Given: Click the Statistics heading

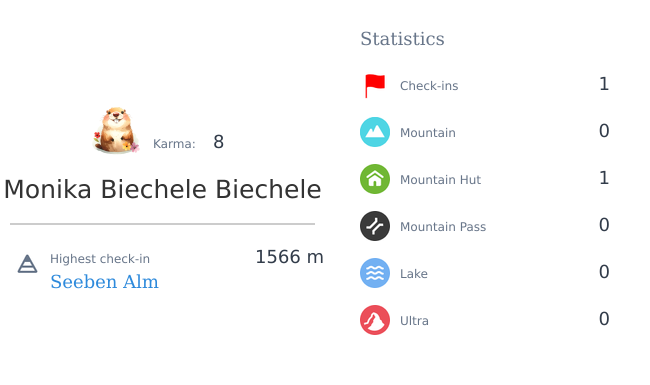Looking at the screenshot, I should [402, 39].
